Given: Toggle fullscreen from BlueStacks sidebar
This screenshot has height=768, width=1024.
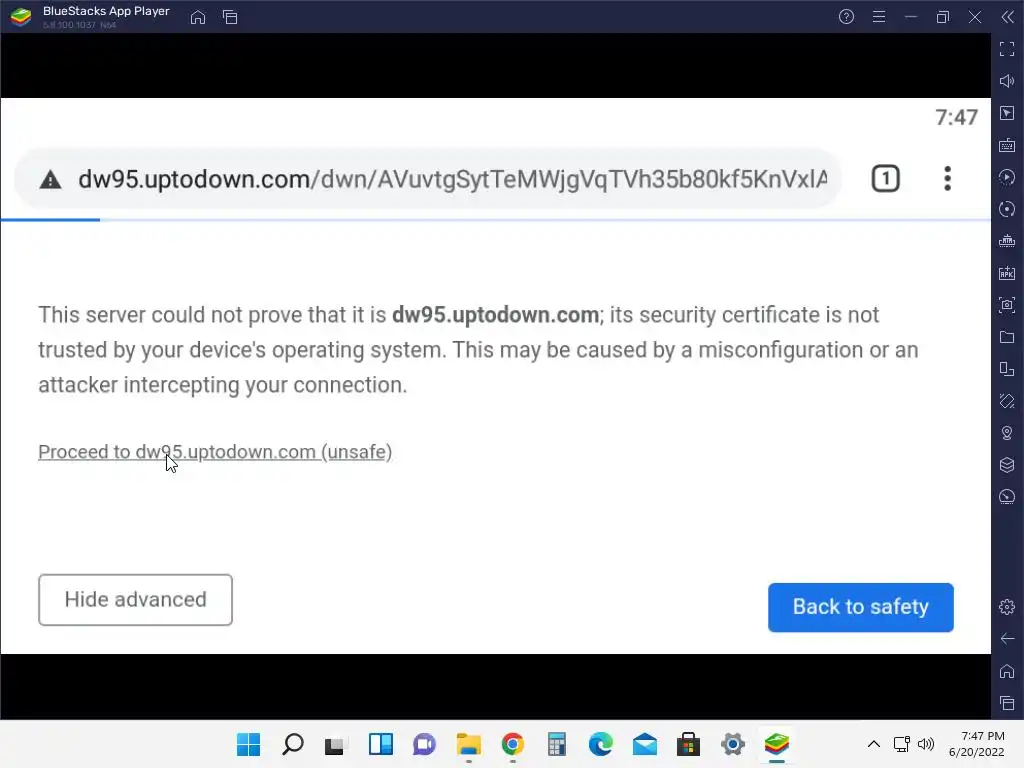Looking at the screenshot, I should coord(1007,49).
